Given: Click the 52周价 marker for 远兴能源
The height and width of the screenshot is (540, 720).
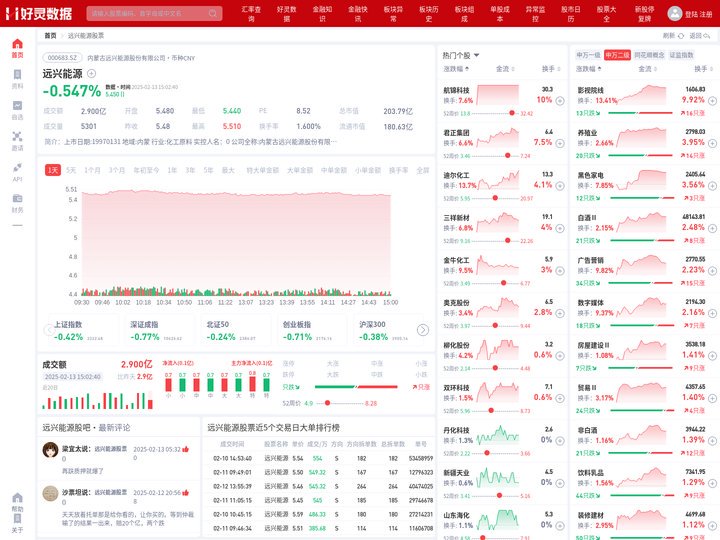Looking at the screenshot, I should pos(327,403).
